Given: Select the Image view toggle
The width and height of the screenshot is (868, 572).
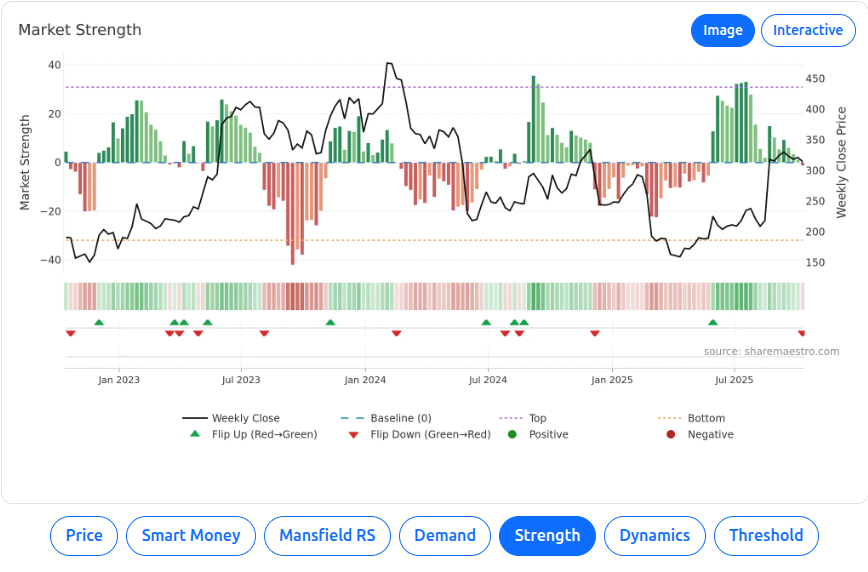Looking at the screenshot, I should pyautogui.click(x=722, y=30).
